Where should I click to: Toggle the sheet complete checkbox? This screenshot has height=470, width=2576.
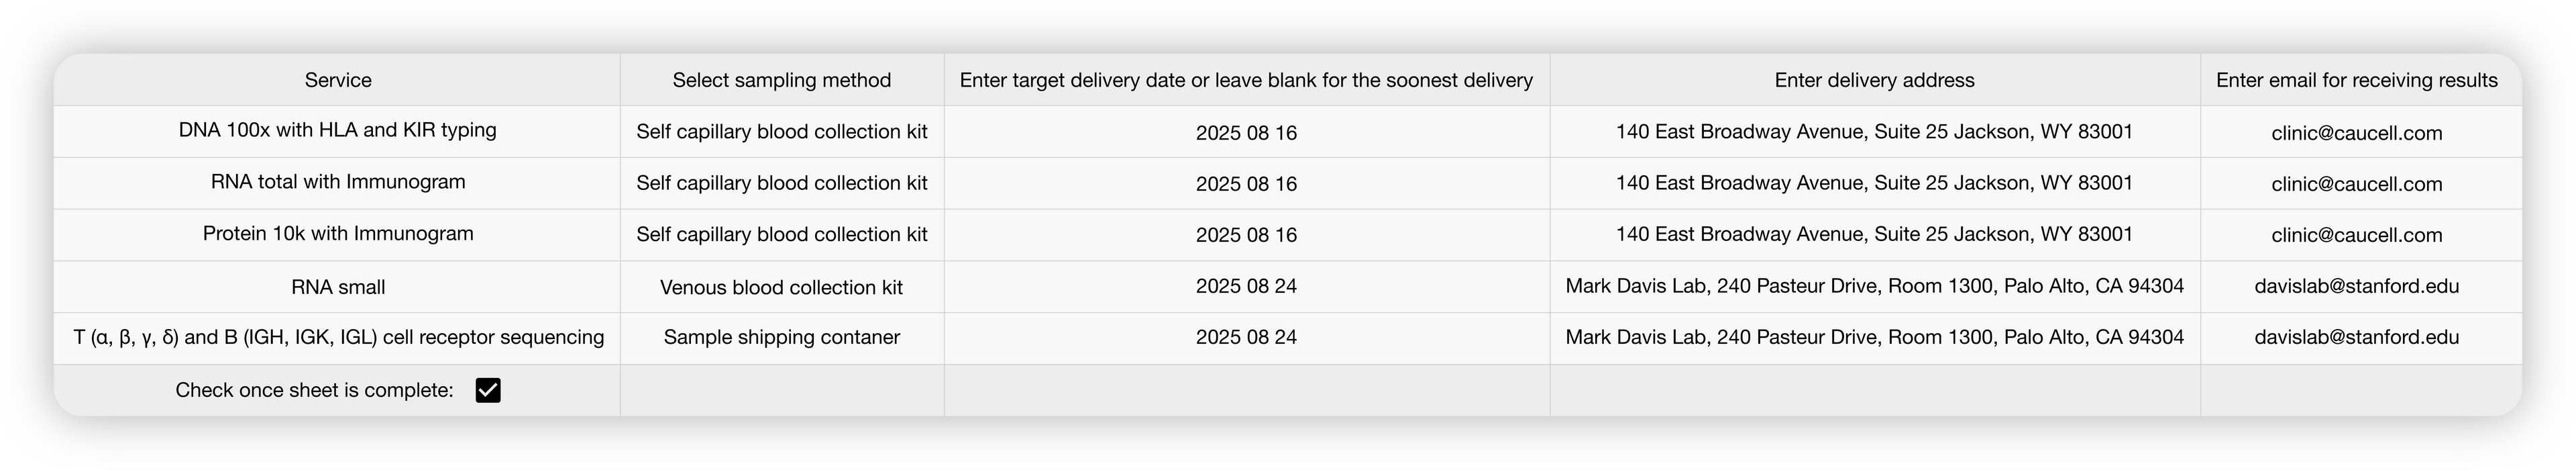488,390
